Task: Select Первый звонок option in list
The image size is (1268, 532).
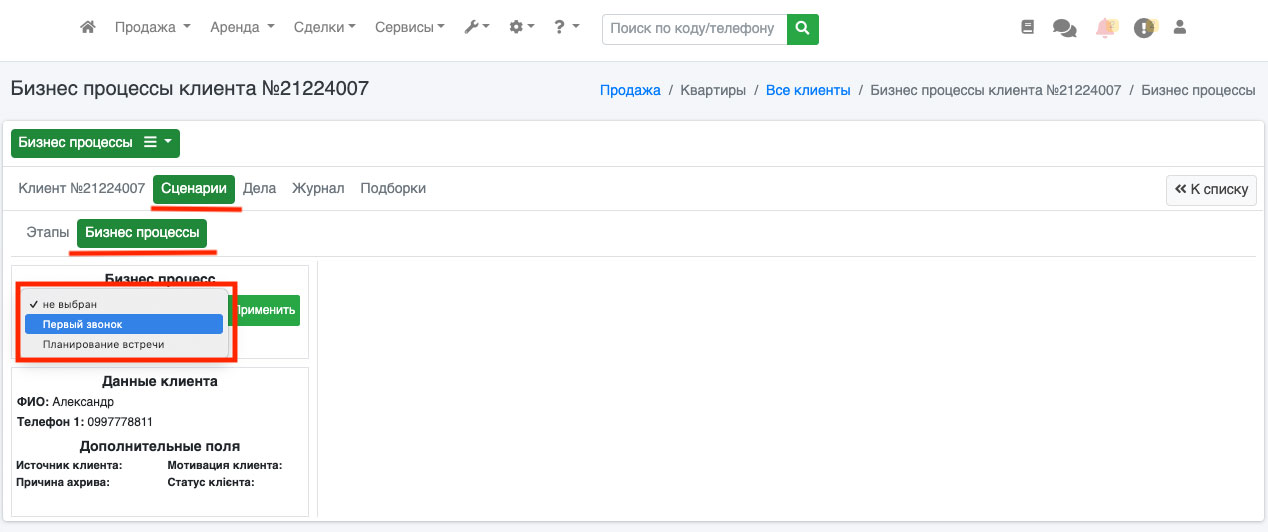Action: coord(123,324)
